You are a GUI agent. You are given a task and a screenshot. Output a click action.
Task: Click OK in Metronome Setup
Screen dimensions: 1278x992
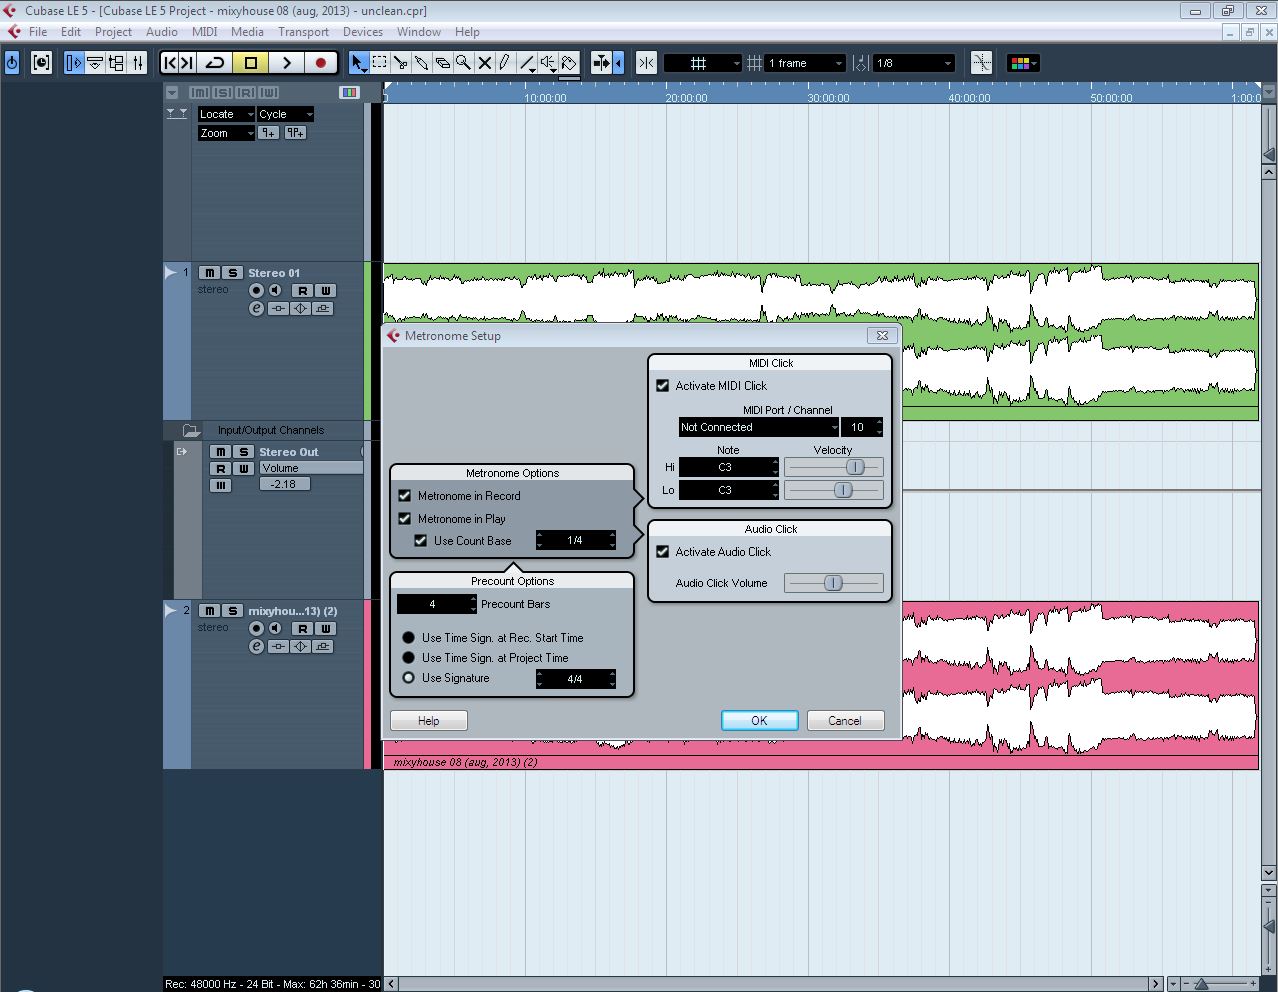759,721
